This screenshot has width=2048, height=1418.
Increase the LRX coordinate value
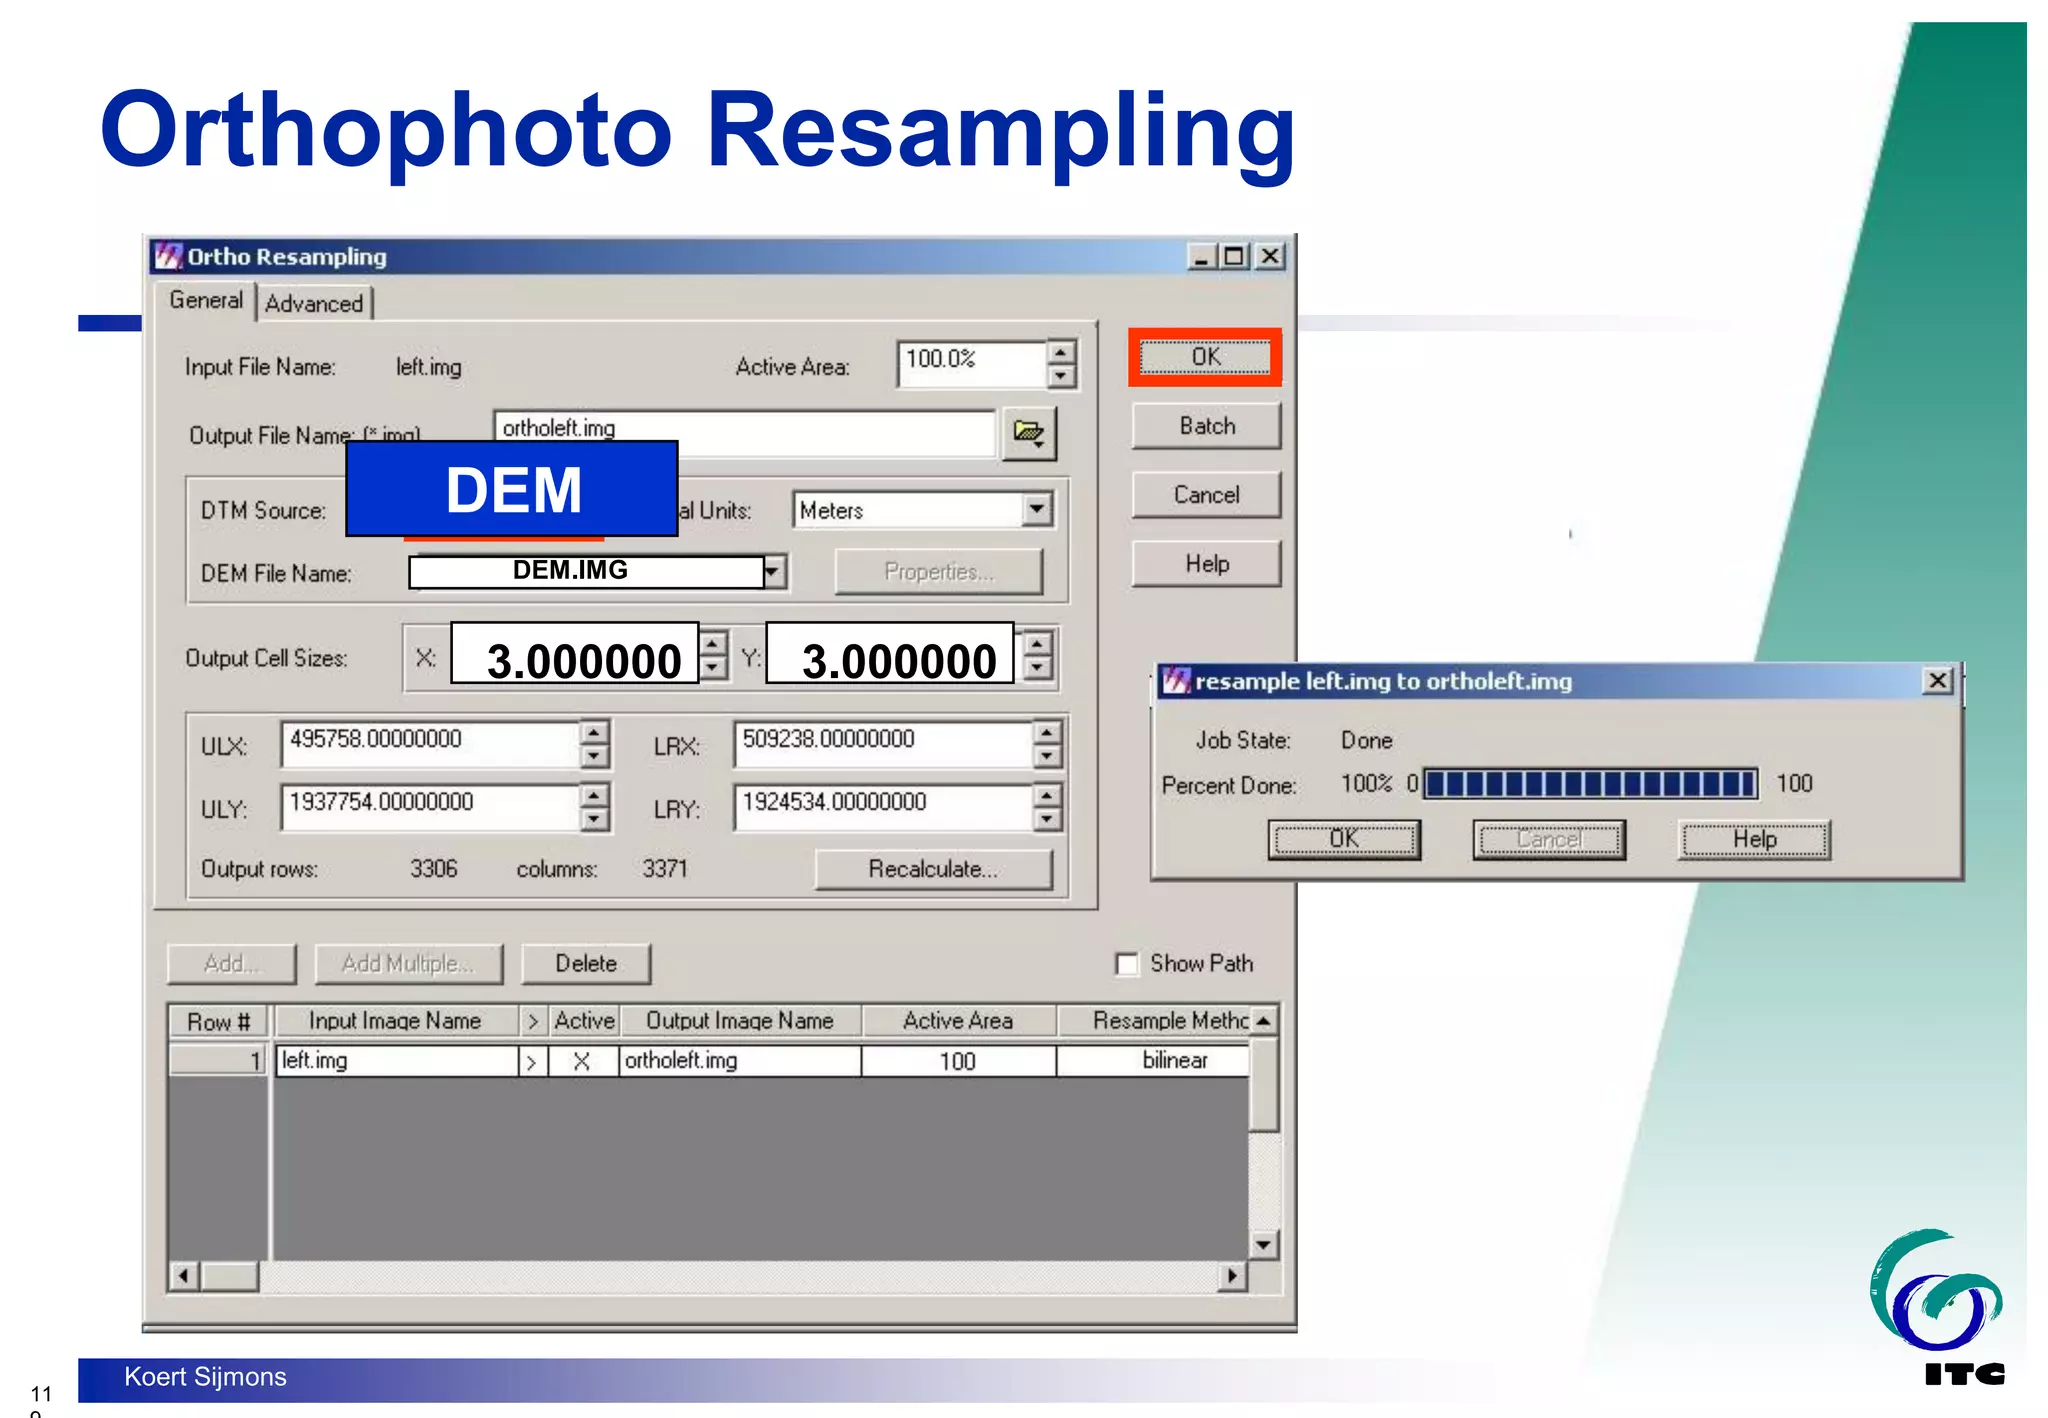click(1047, 733)
